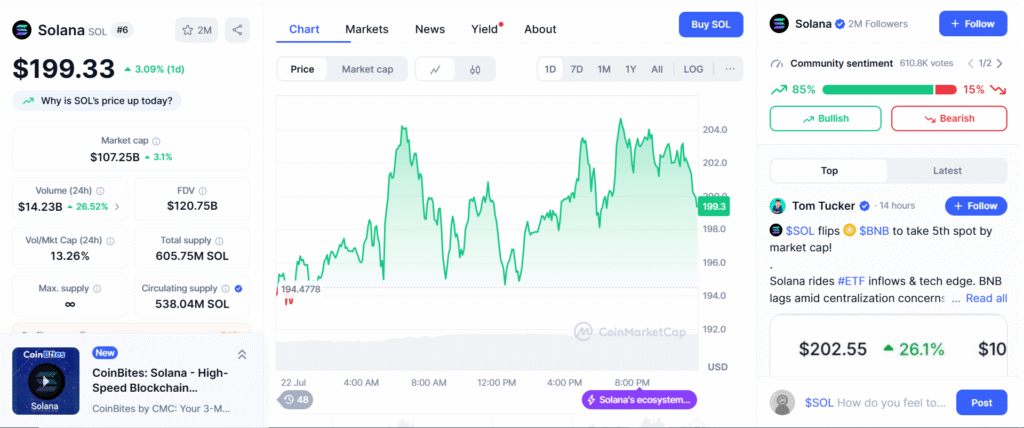This screenshot has width=1024, height=428.
Task: Click Tom Tucker's avatar
Action: pyautogui.click(x=777, y=206)
